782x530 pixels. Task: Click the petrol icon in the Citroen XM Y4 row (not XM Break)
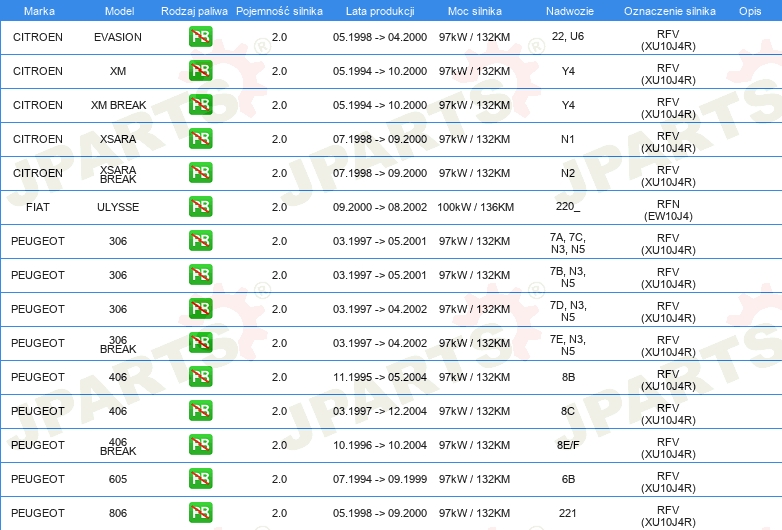(200, 71)
